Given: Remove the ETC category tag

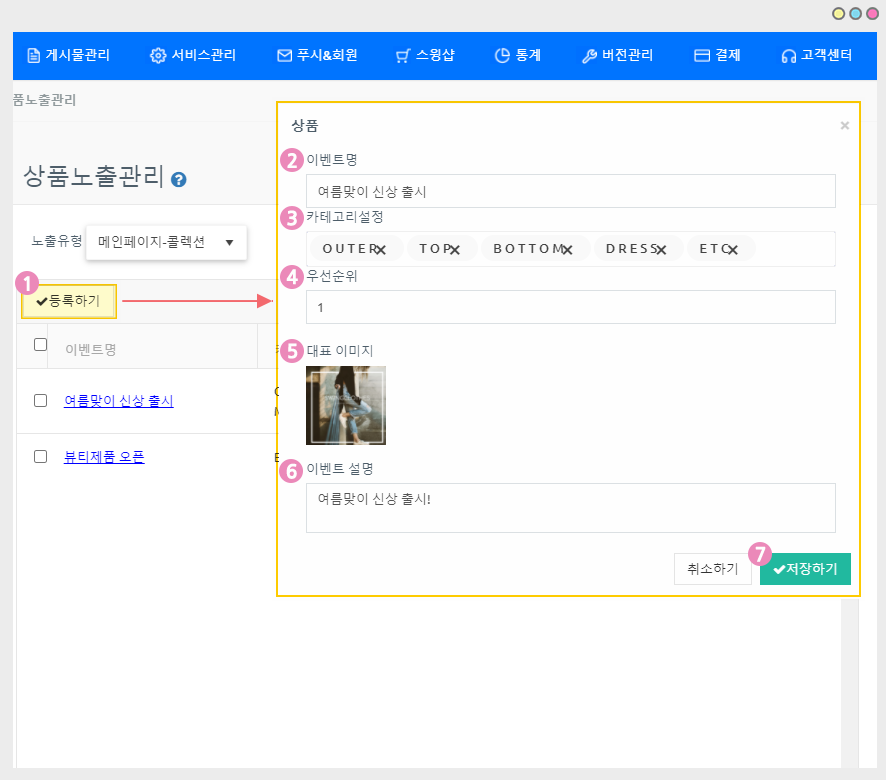Looking at the screenshot, I should tap(732, 250).
